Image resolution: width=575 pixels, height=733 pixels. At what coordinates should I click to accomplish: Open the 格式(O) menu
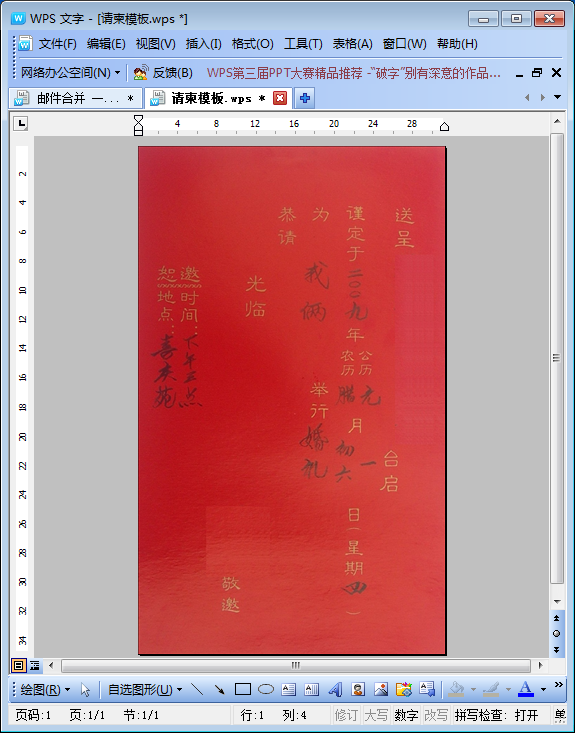pos(252,44)
